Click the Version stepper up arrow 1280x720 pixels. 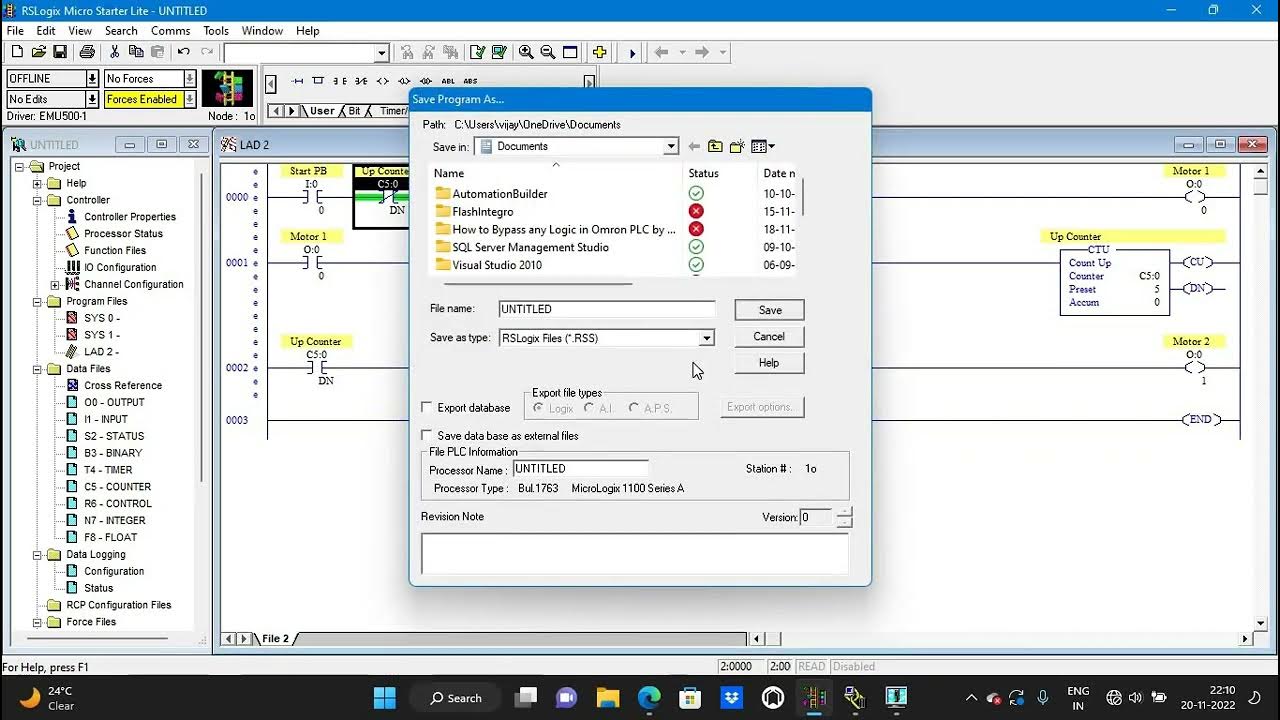[x=845, y=512]
